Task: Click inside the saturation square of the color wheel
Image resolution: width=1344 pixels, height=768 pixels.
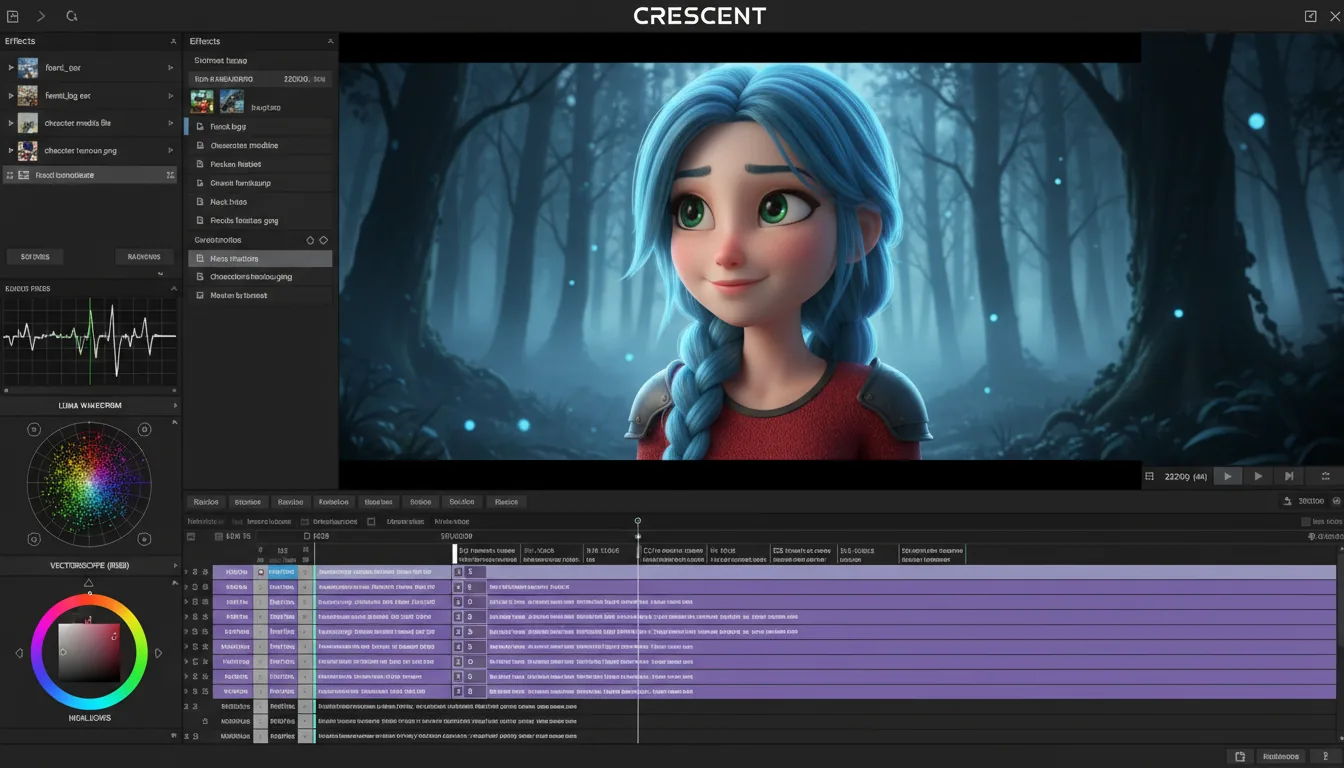Action: (x=89, y=653)
